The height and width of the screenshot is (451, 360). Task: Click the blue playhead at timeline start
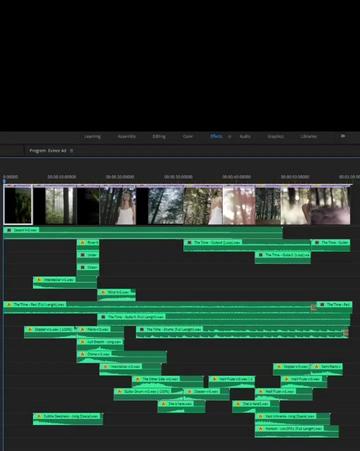pyautogui.click(x=4, y=181)
